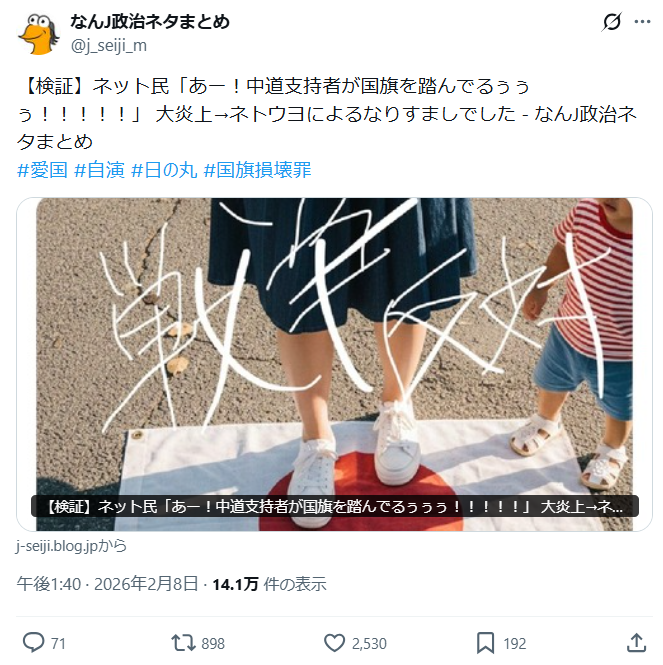Click the j-seiji.blog.jp source link
The width and height of the screenshot is (663, 665).
(71, 546)
